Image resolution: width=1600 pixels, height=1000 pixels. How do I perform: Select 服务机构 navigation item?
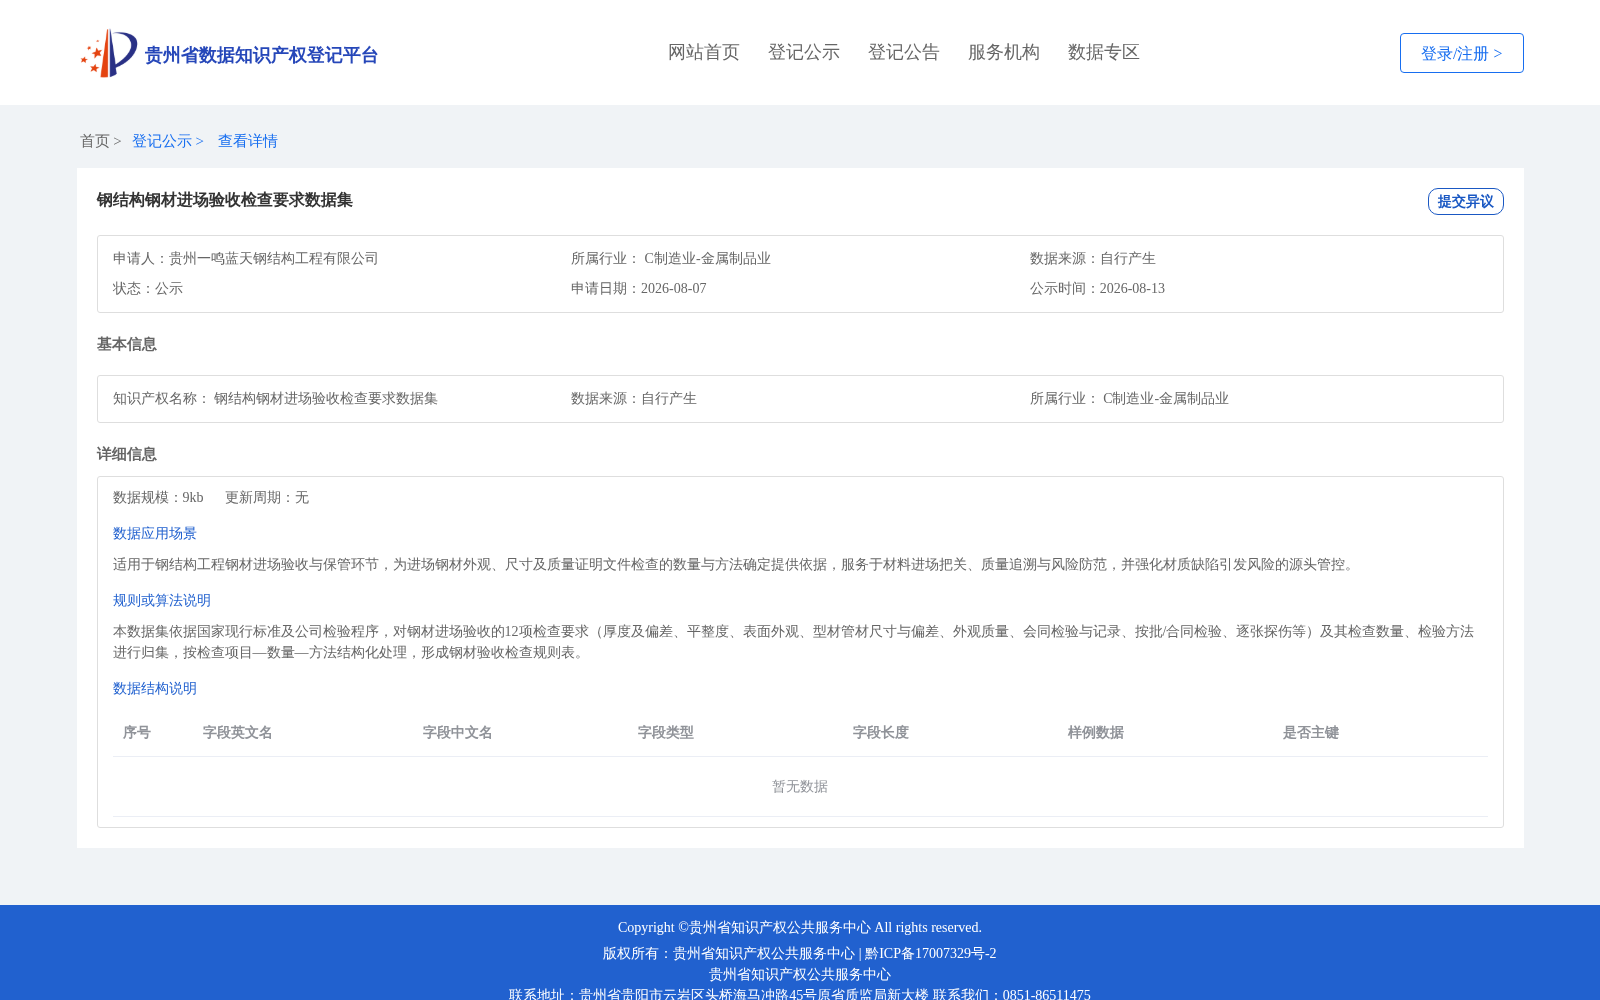tap(1004, 52)
